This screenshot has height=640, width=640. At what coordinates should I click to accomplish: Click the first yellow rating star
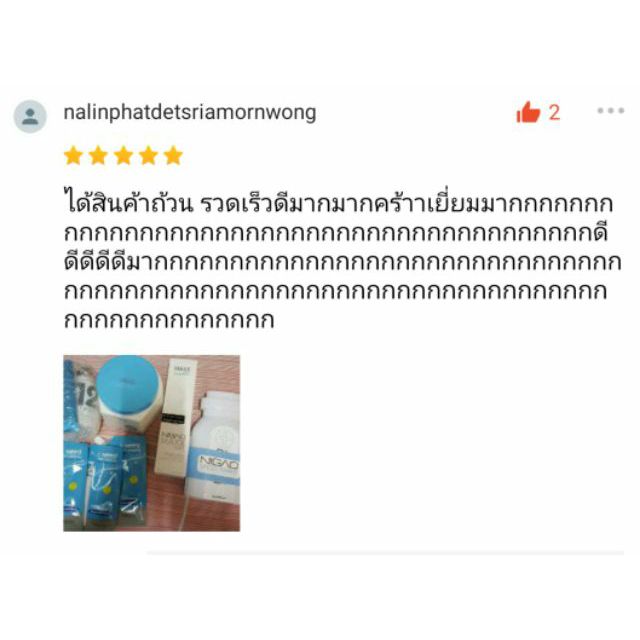(73, 156)
